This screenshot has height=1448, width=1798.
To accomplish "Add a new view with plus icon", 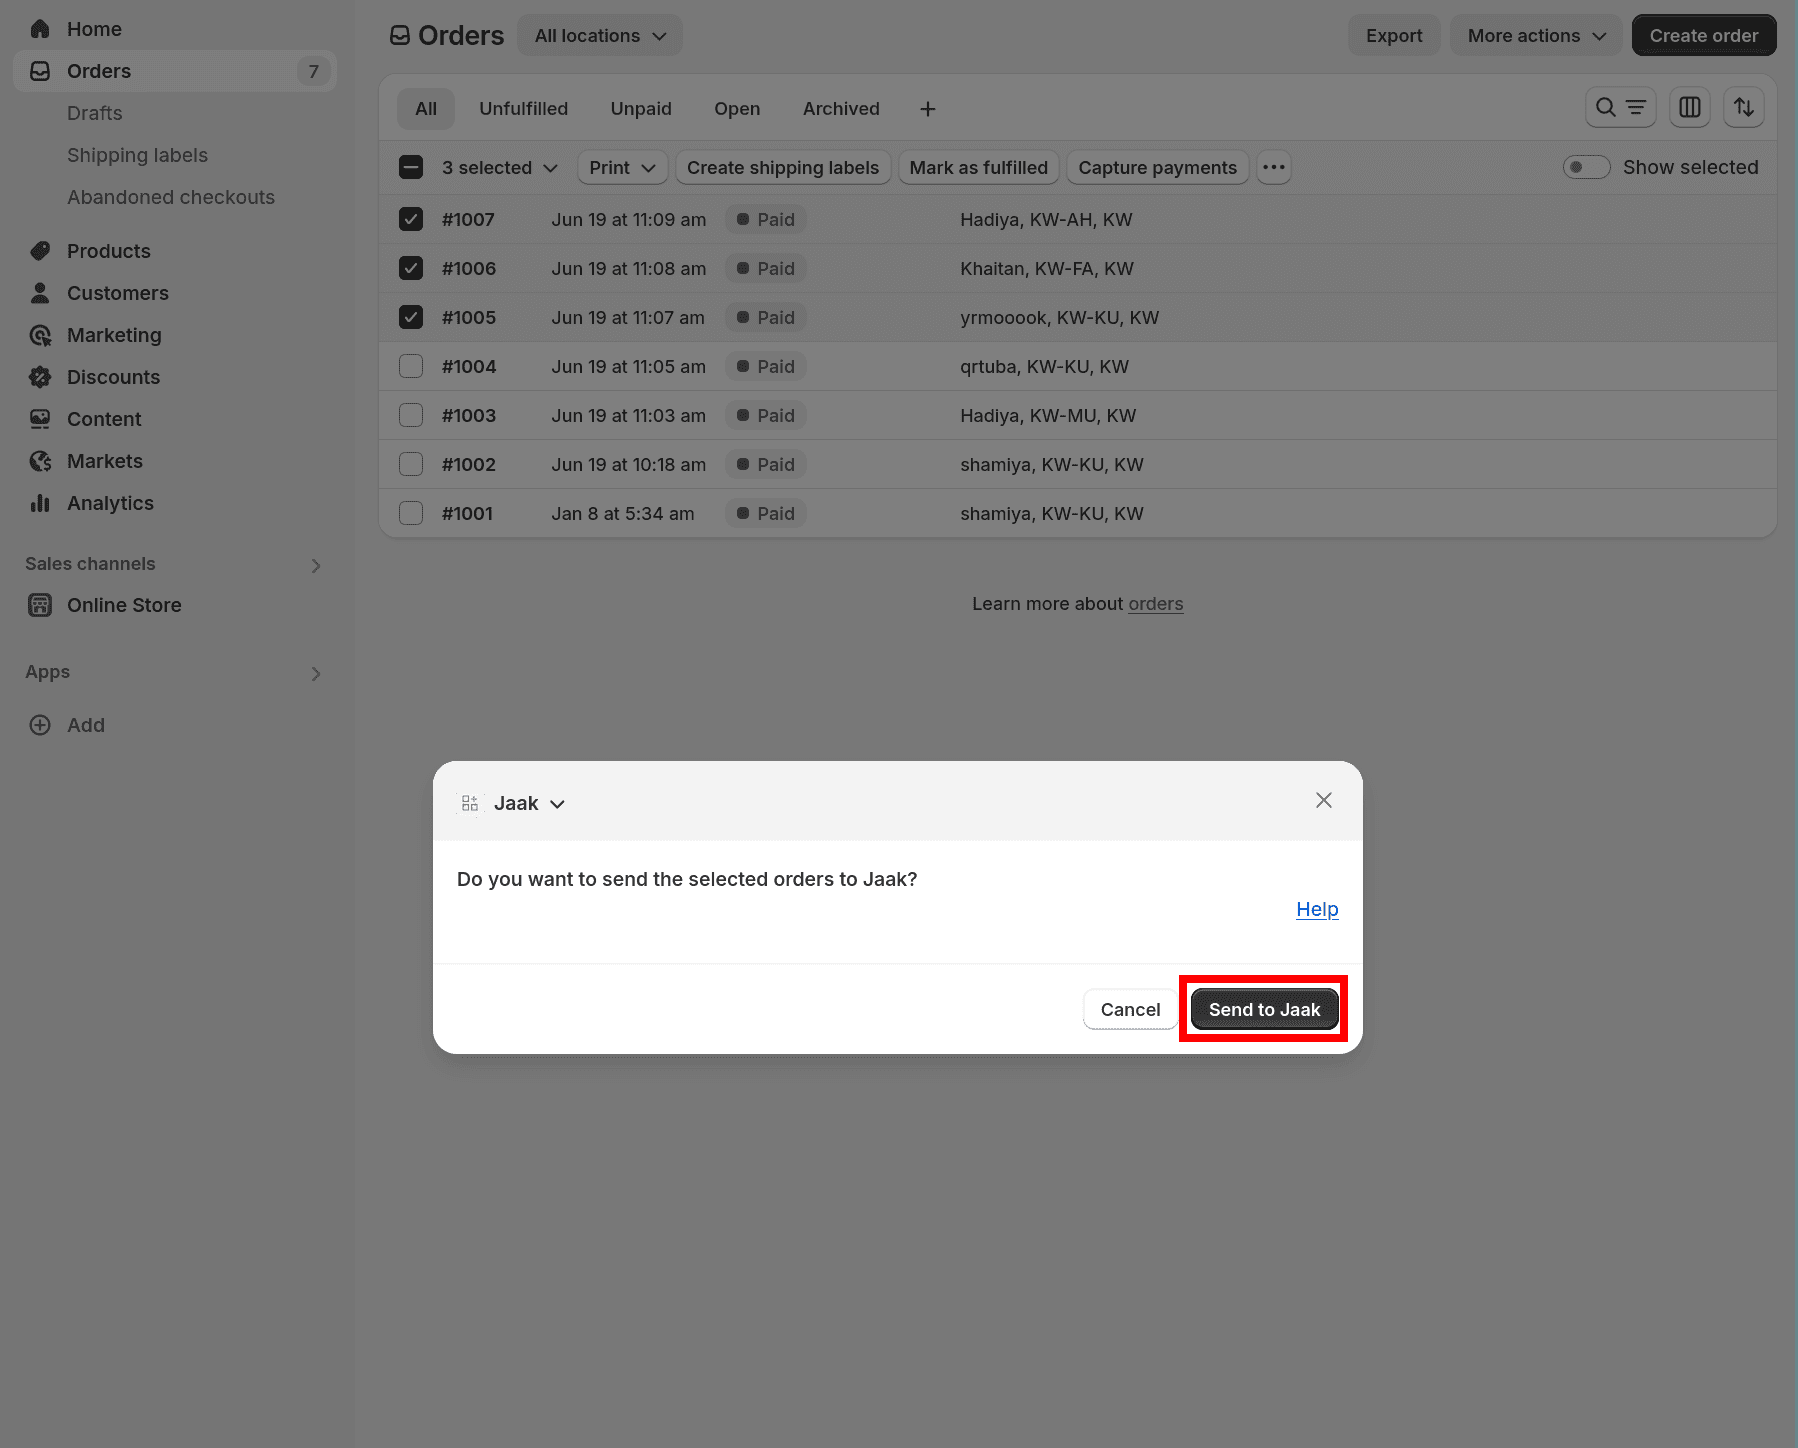I will pyautogui.click(x=928, y=109).
